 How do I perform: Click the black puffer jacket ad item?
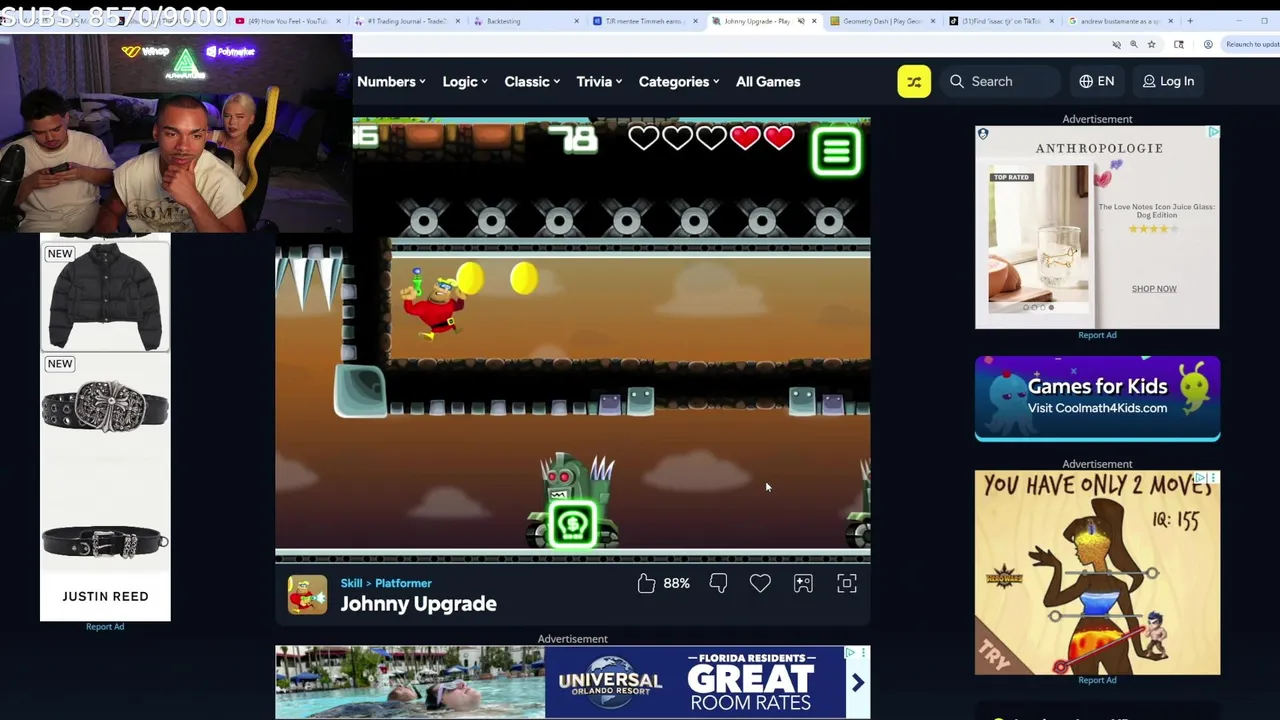(x=105, y=296)
